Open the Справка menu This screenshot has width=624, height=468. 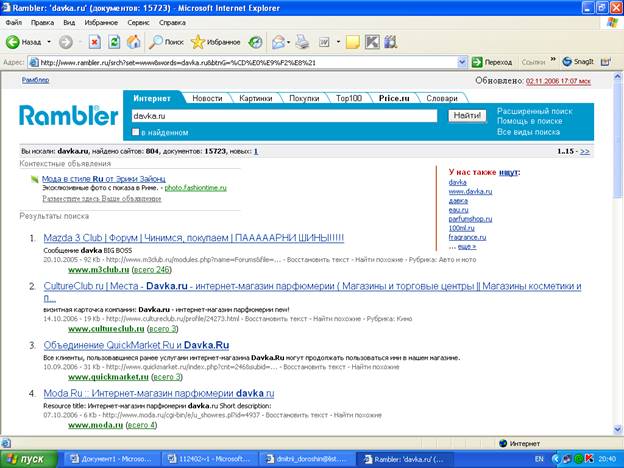tap(172, 23)
